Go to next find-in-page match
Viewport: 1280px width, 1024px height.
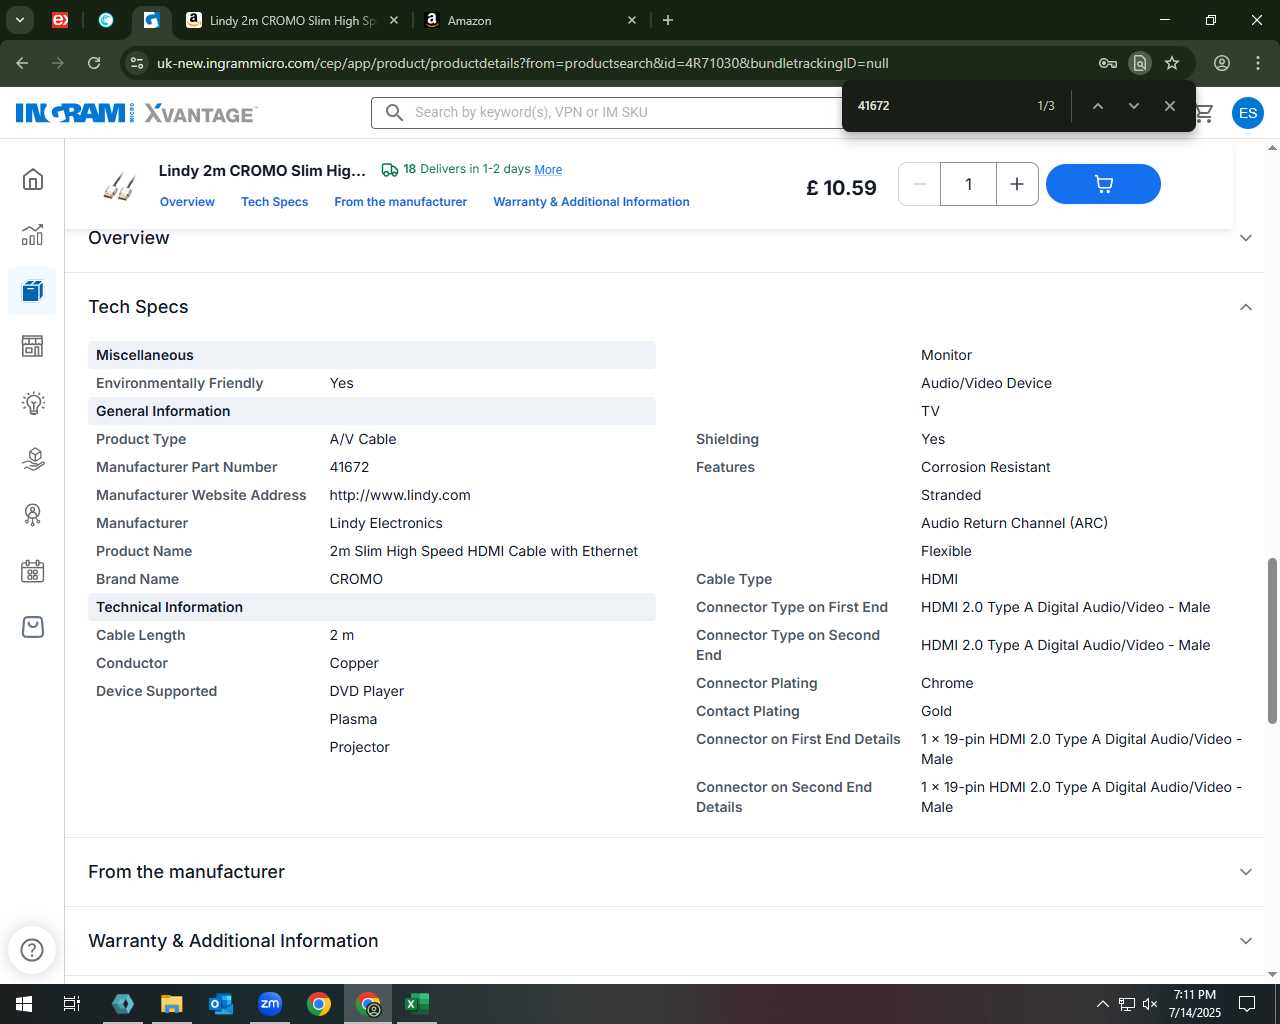[1133, 106]
